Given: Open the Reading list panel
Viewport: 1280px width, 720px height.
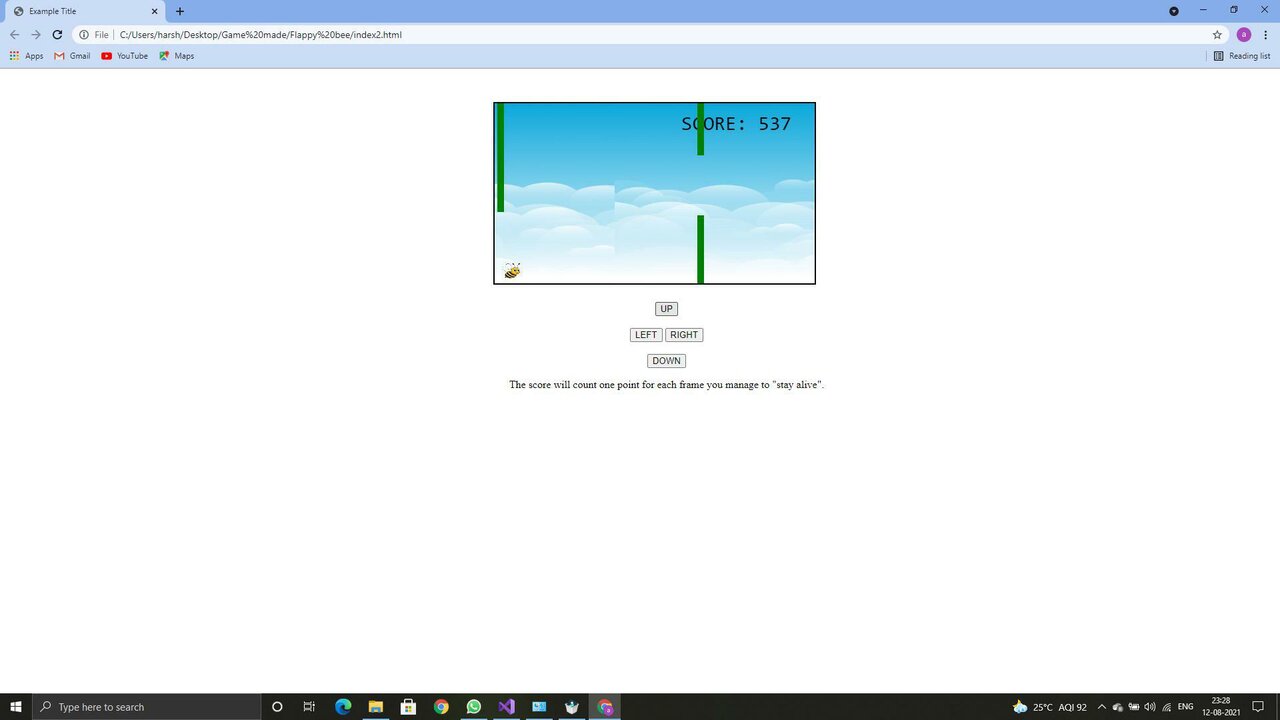Looking at the screenshot, I should [1241, 56].
